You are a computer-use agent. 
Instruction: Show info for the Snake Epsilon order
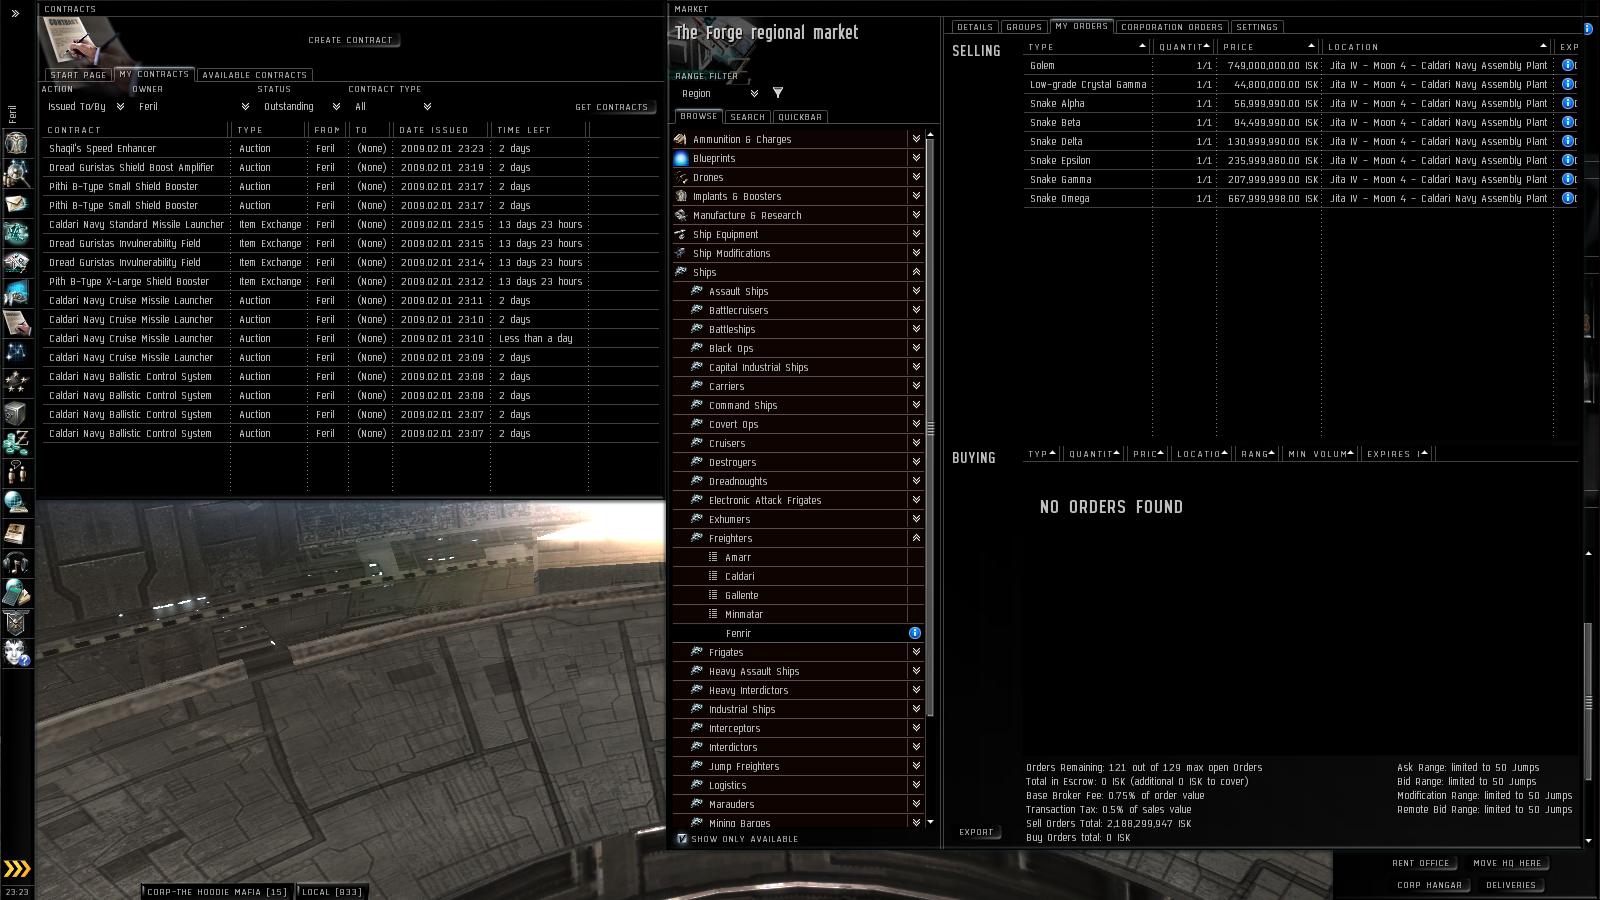(x=1567, y=160)
